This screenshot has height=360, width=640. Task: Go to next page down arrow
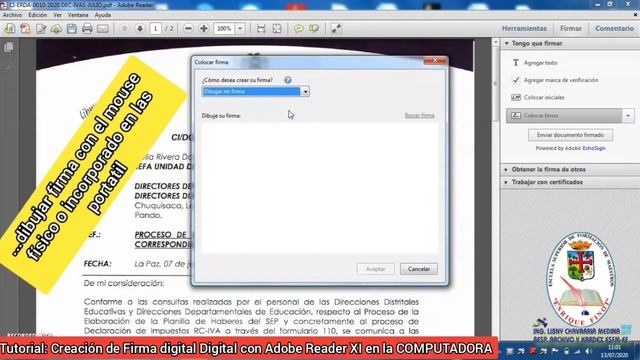click(140, 29)
